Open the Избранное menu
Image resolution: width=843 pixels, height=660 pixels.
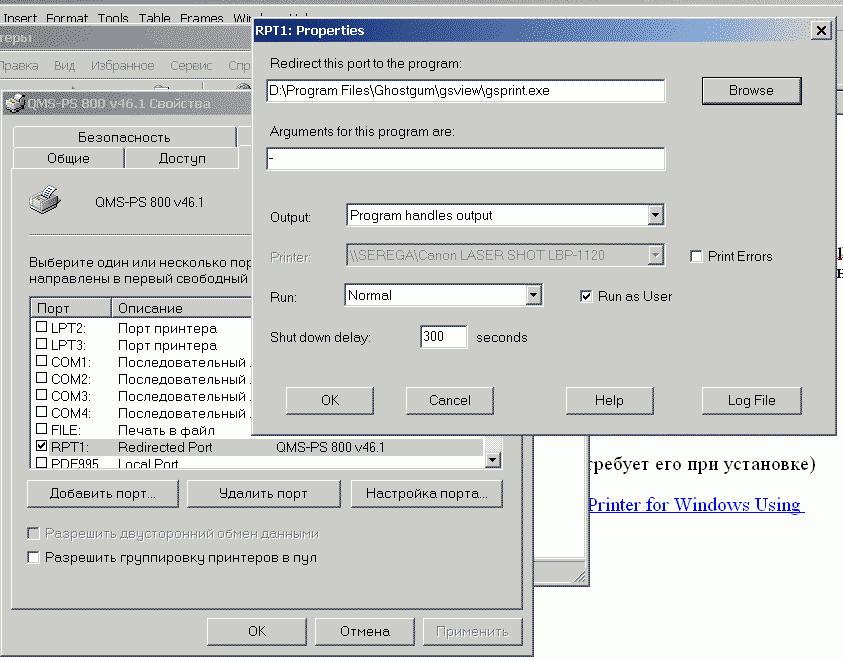click(123, 66)
